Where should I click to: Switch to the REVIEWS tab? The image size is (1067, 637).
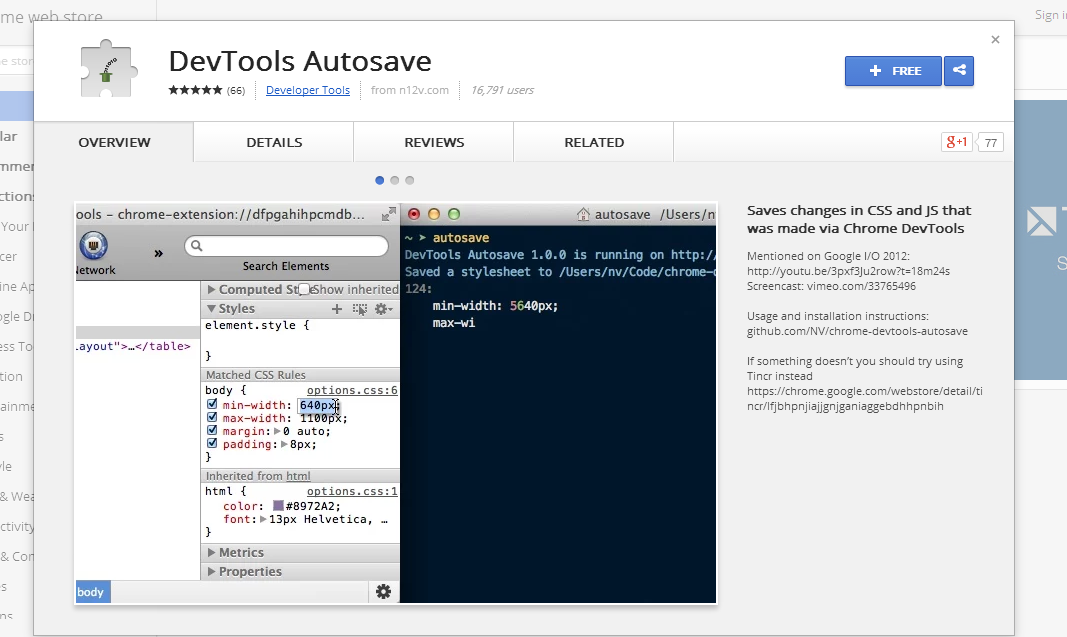433,142
